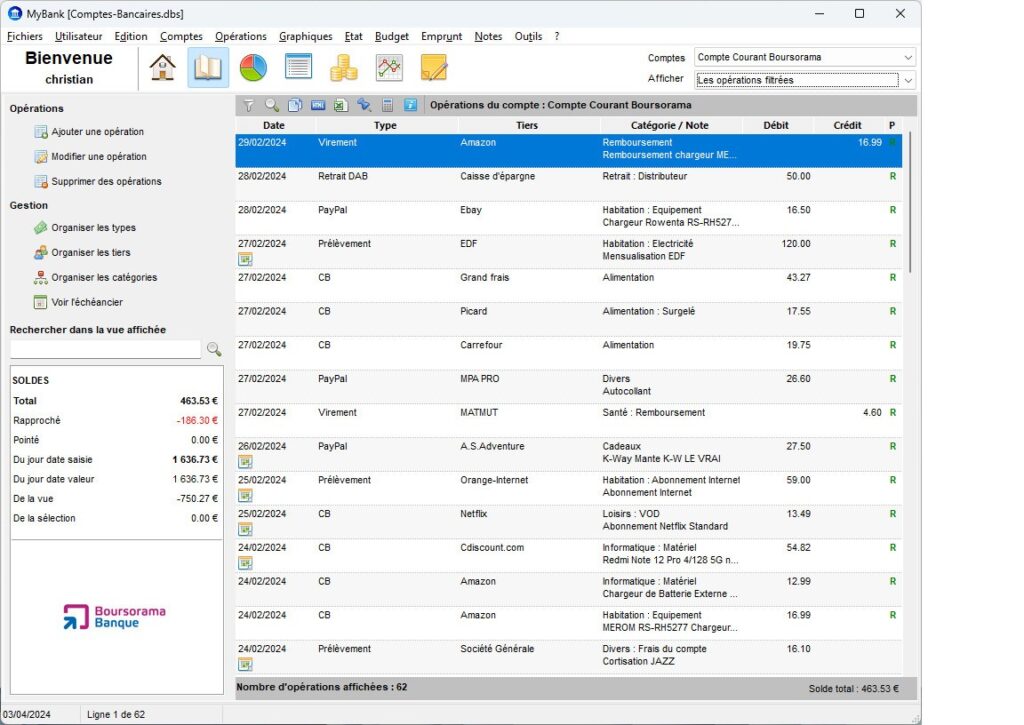Viewport: 1024px width, 725px height.
Task: Open the calculator toolbar icon
Action: (387, 105)
